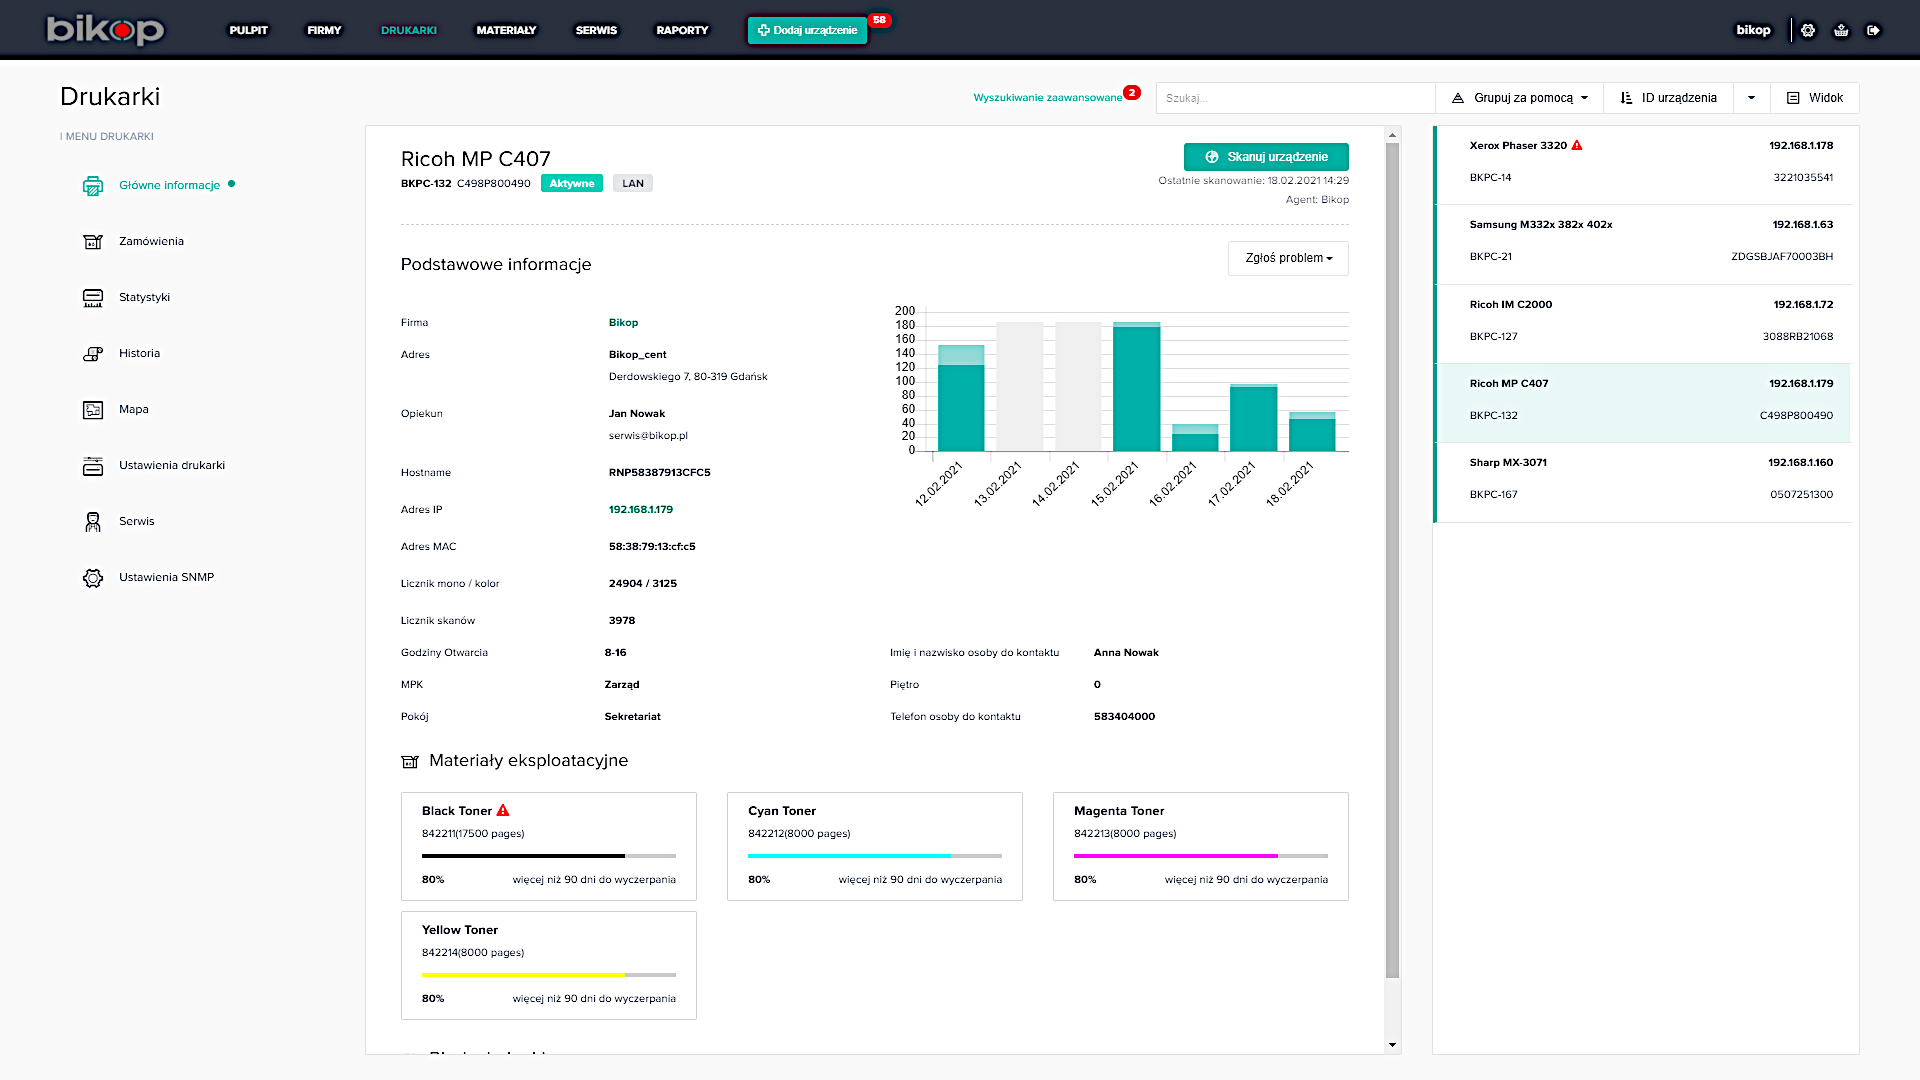Click the Cyan Toner level bar
Screen dimensions: 1920x1080
[875, 856]
